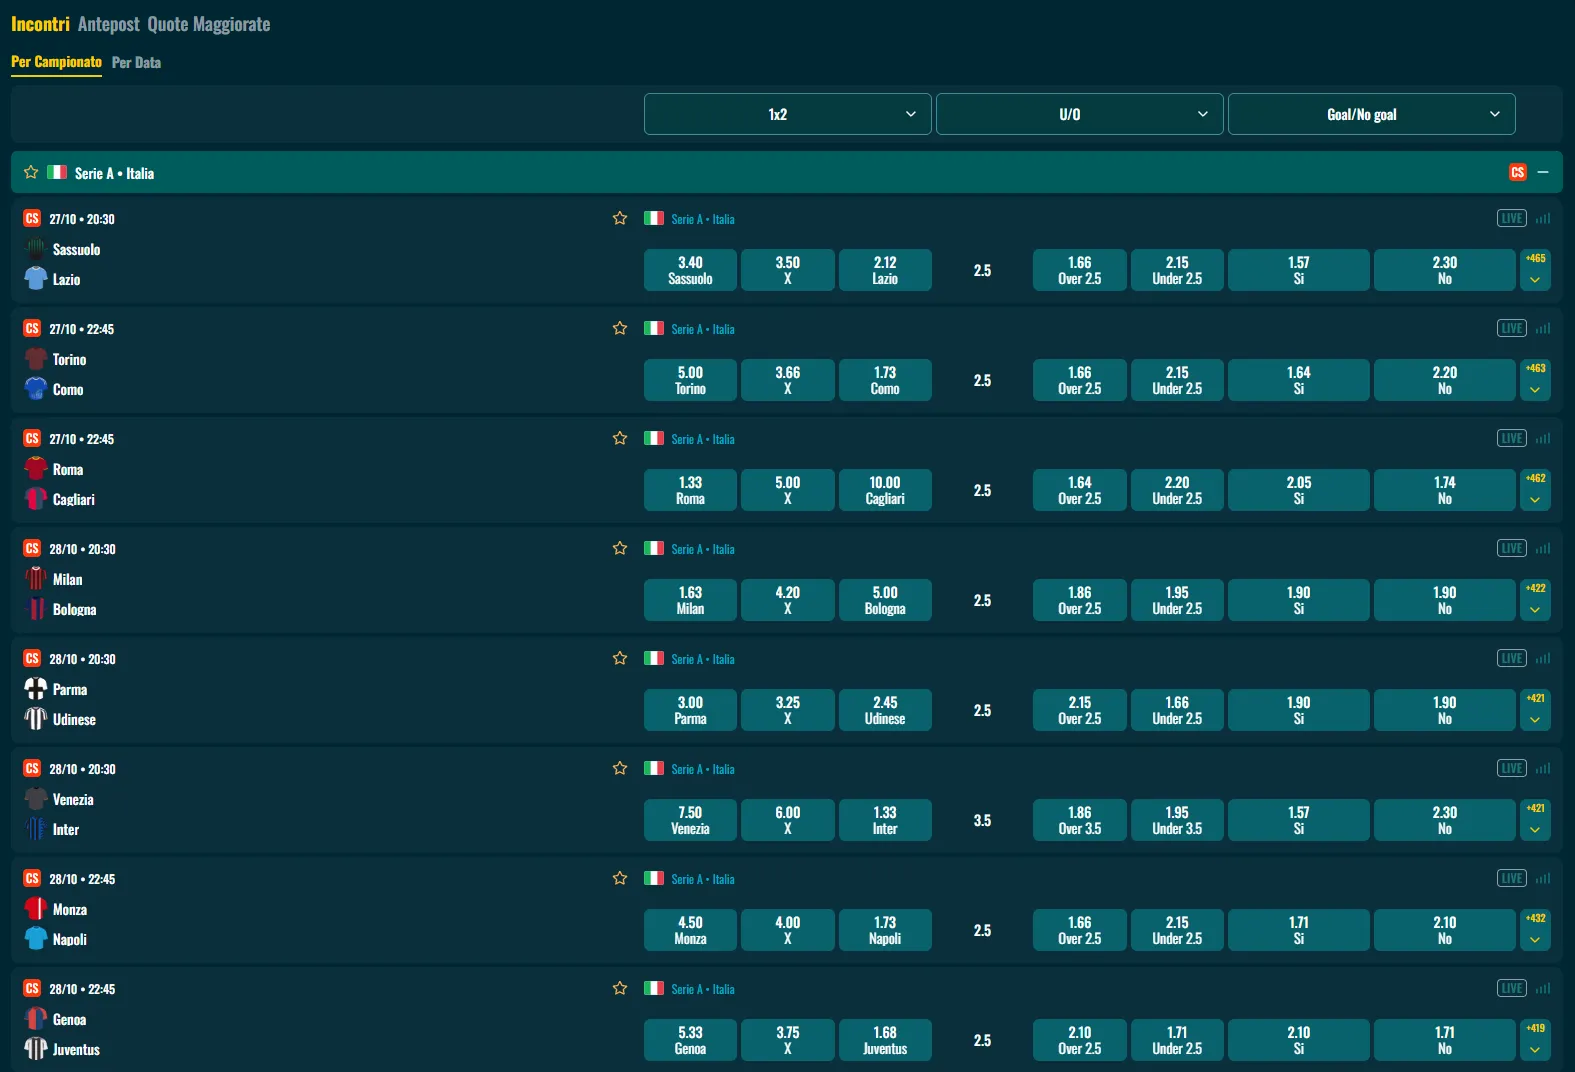Favorite the Torino vs Como match

(620, 328)
